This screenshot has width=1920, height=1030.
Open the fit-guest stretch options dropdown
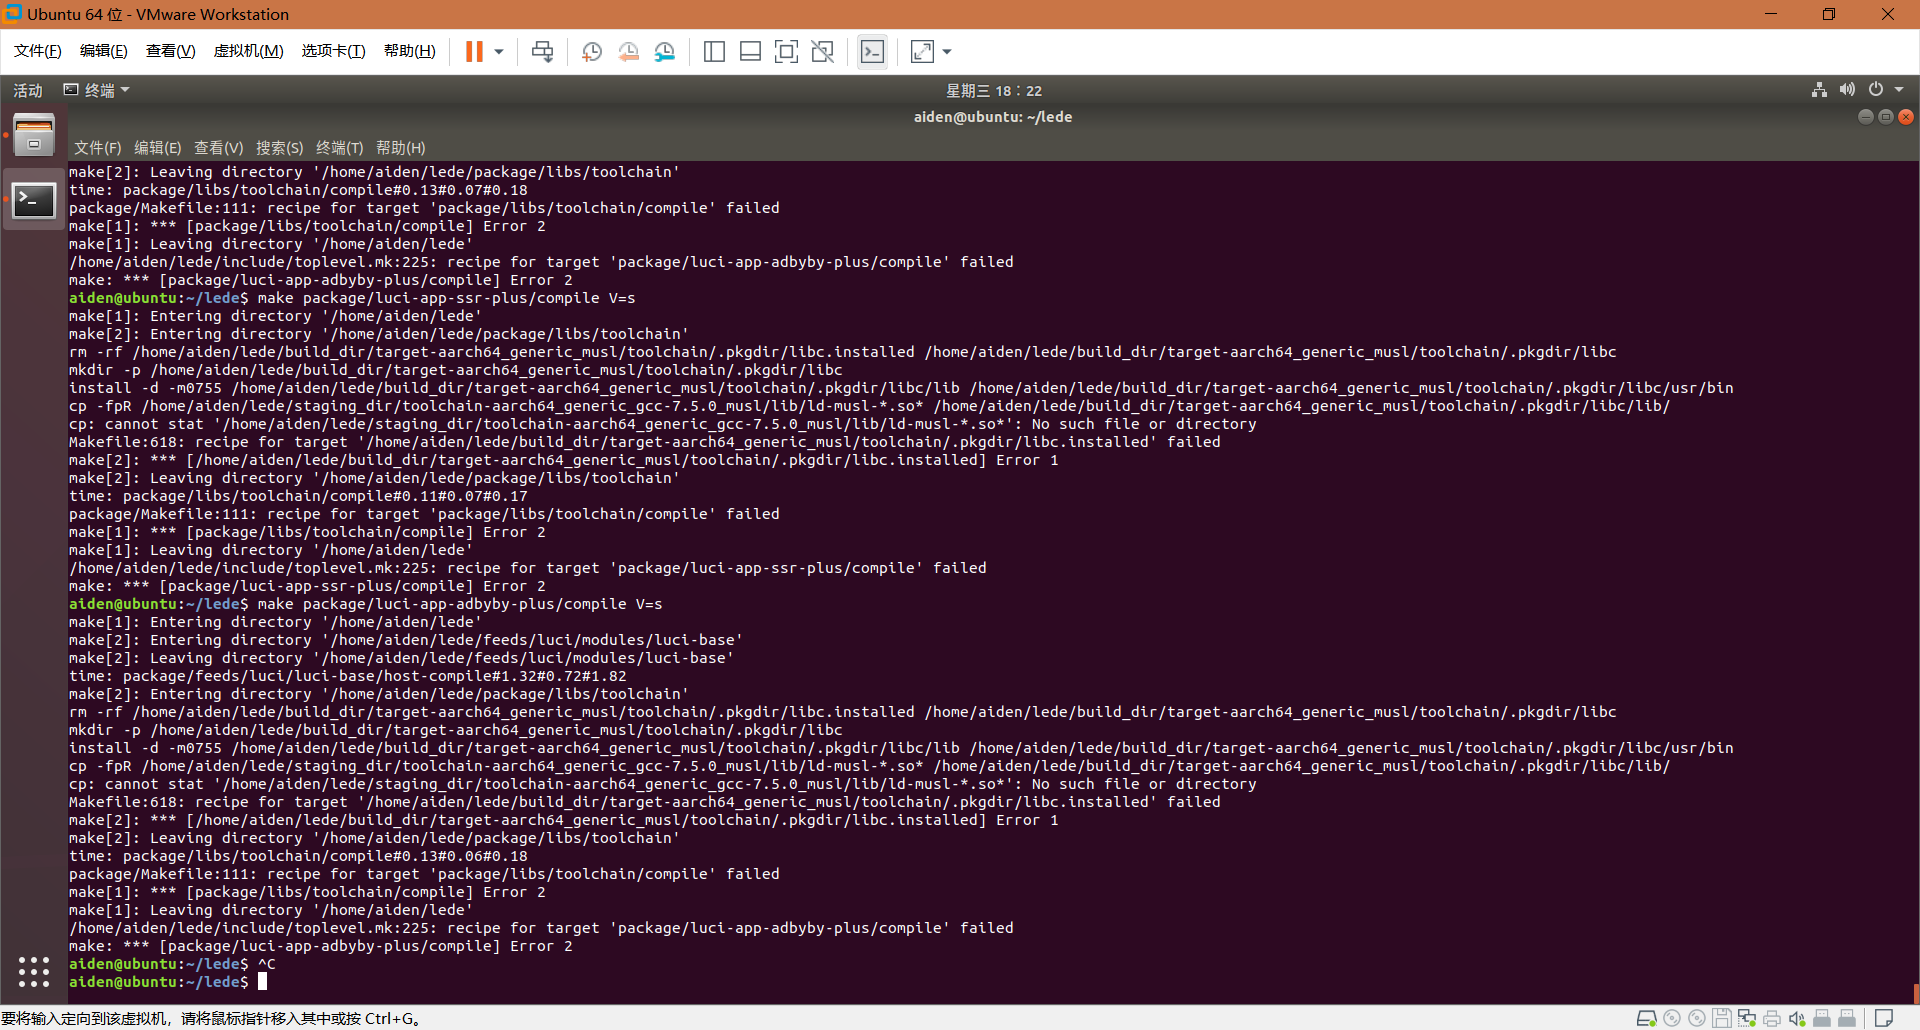[x=946, y=51]
